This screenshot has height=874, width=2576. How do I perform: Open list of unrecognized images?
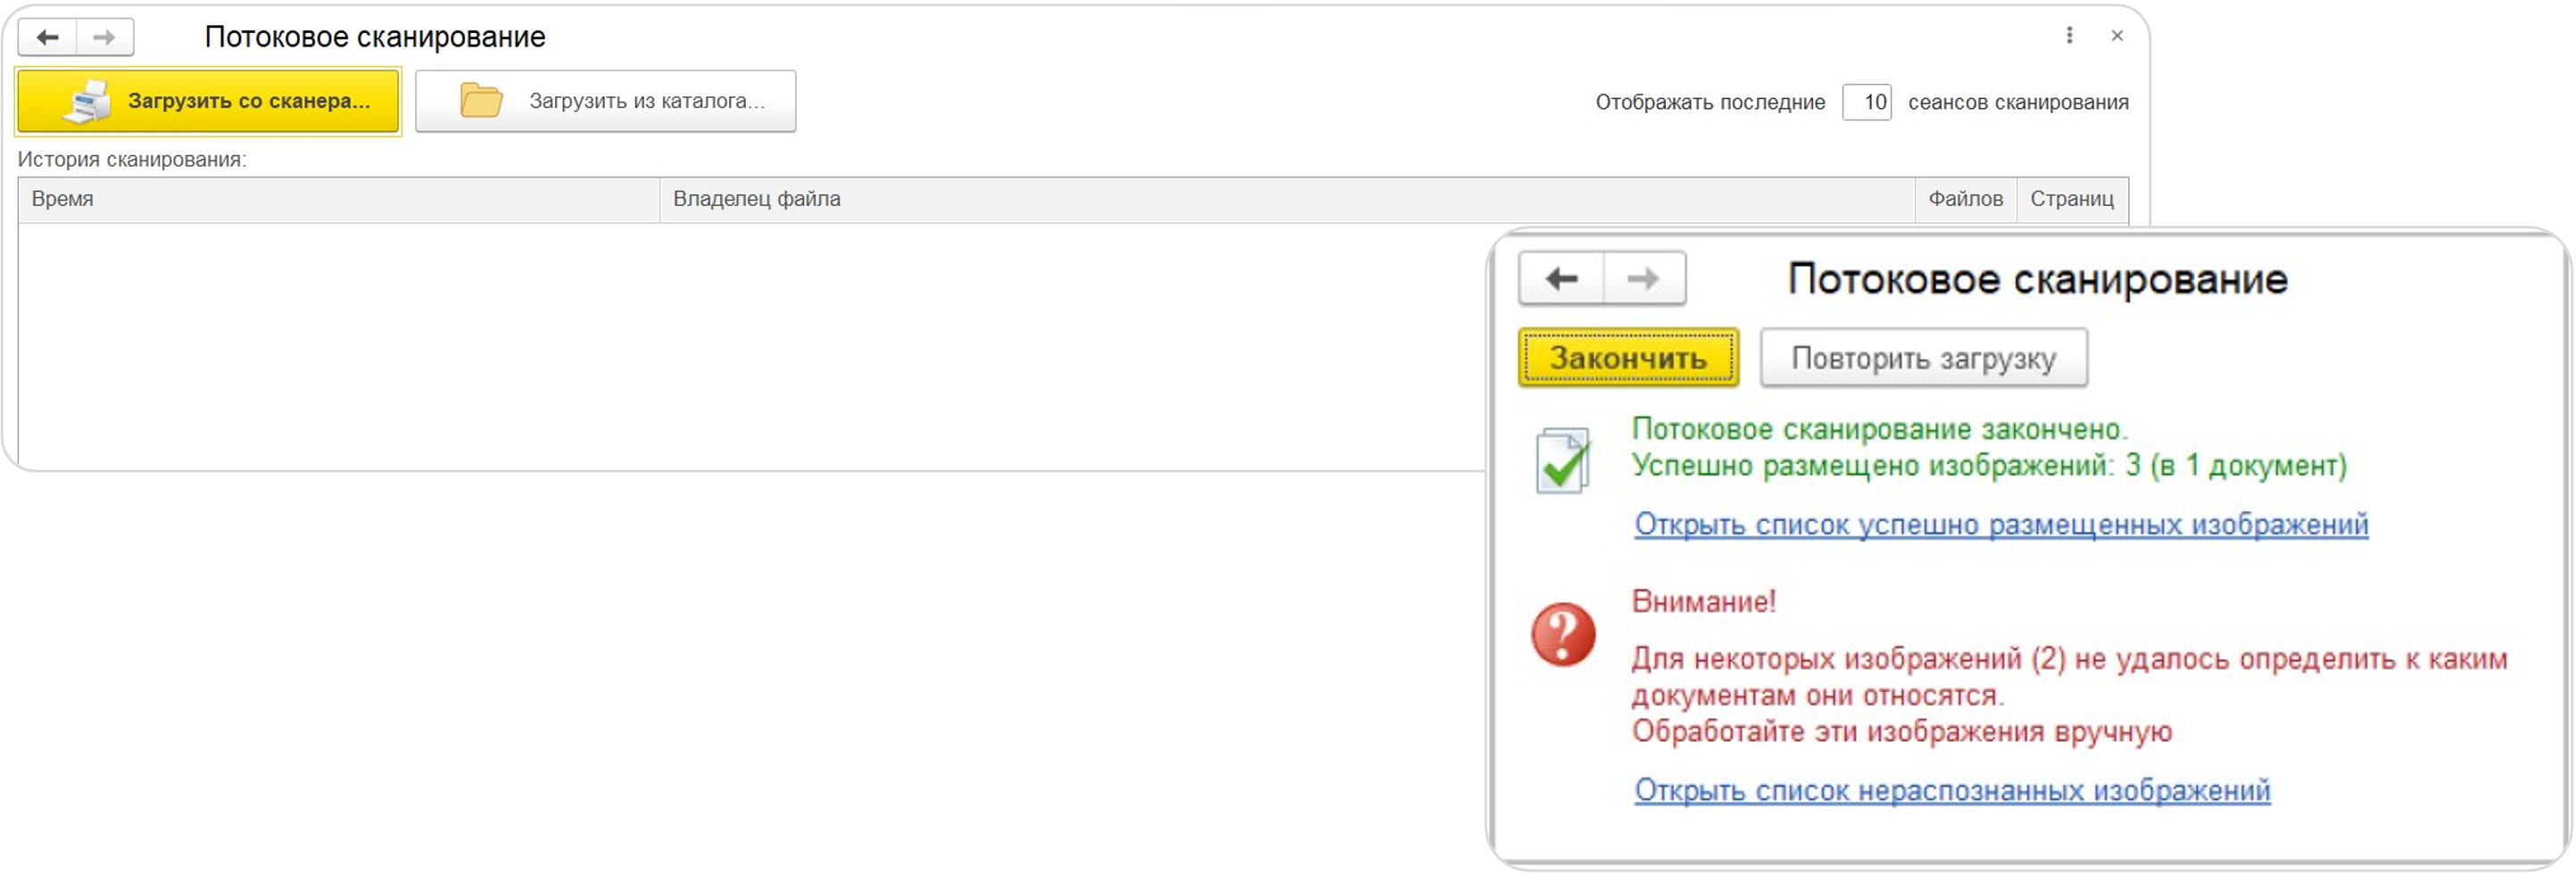click(1952, 790)
